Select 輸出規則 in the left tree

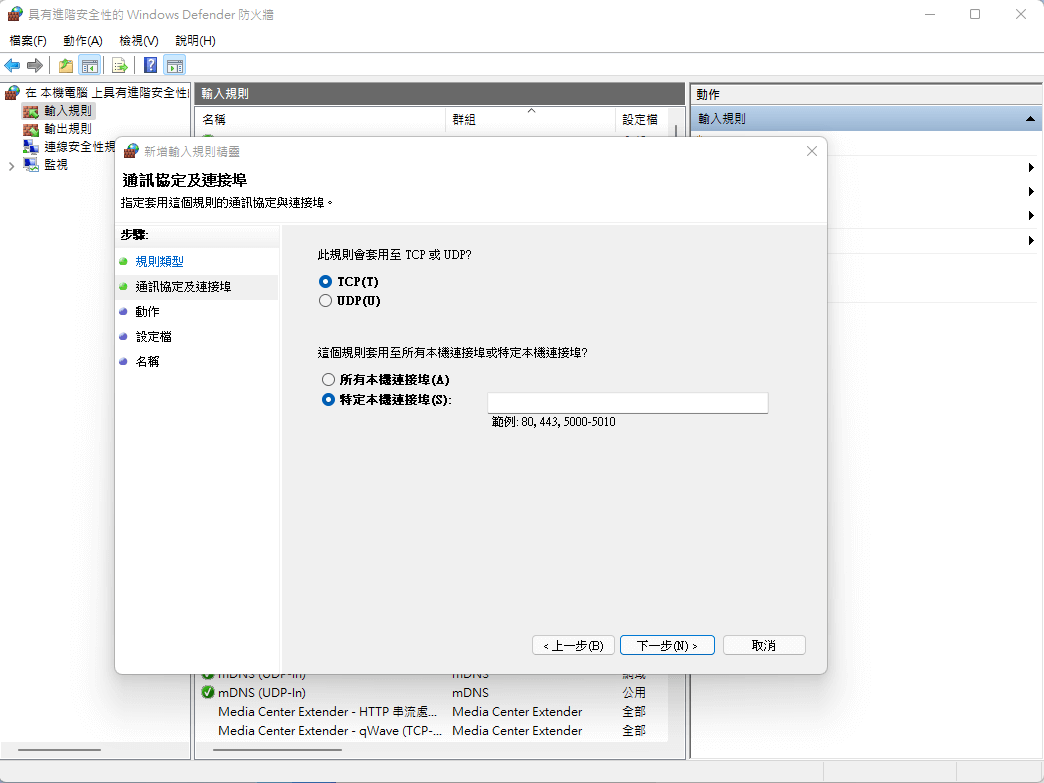tap(68, 129)
